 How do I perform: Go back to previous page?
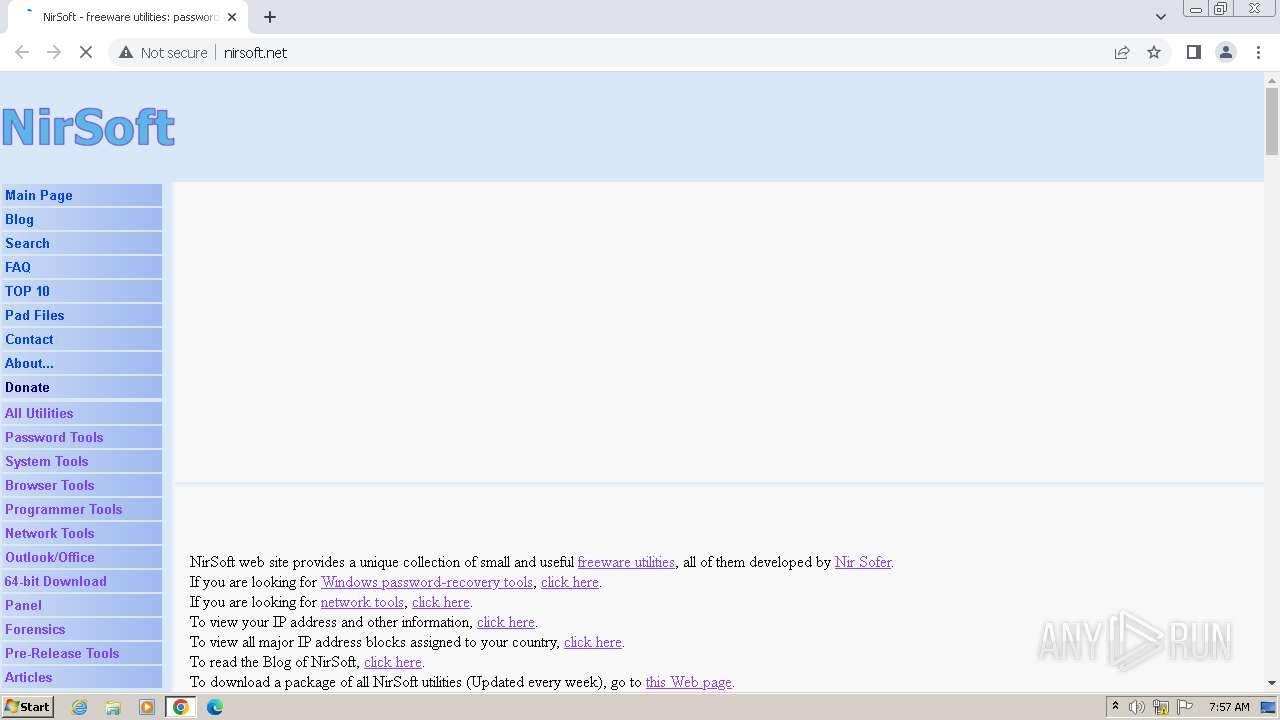point(22,52)
